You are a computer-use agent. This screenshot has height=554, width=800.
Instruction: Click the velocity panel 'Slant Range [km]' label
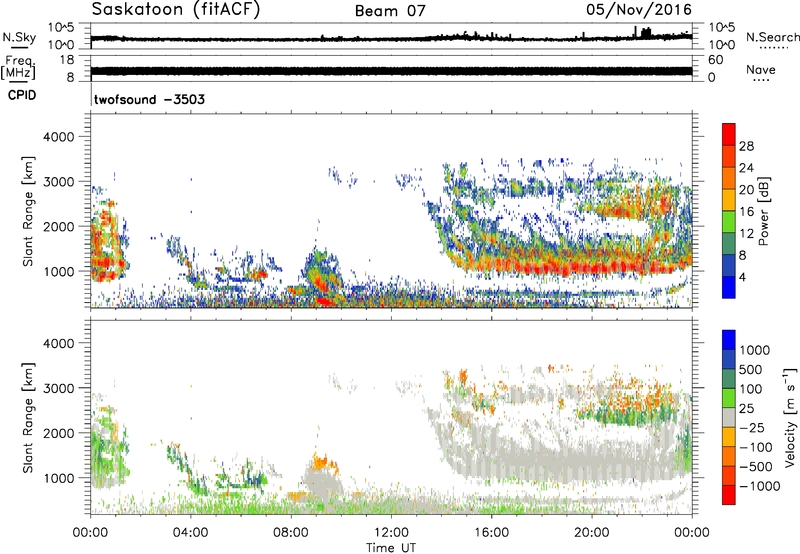[x=28, y=418]
